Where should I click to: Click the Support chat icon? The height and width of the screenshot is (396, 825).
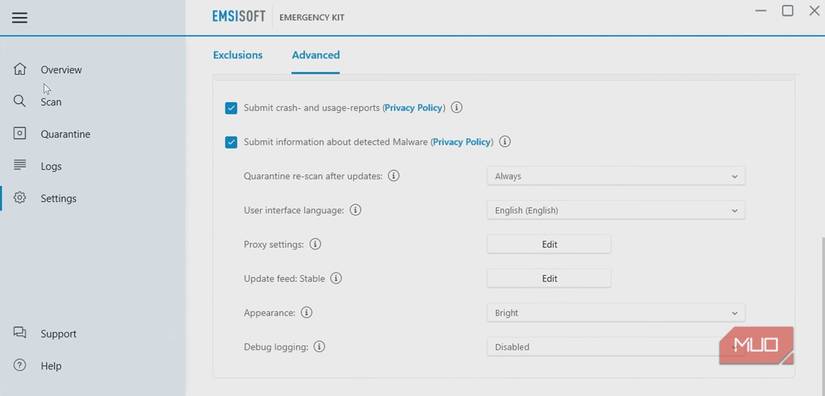coord(19,332)
